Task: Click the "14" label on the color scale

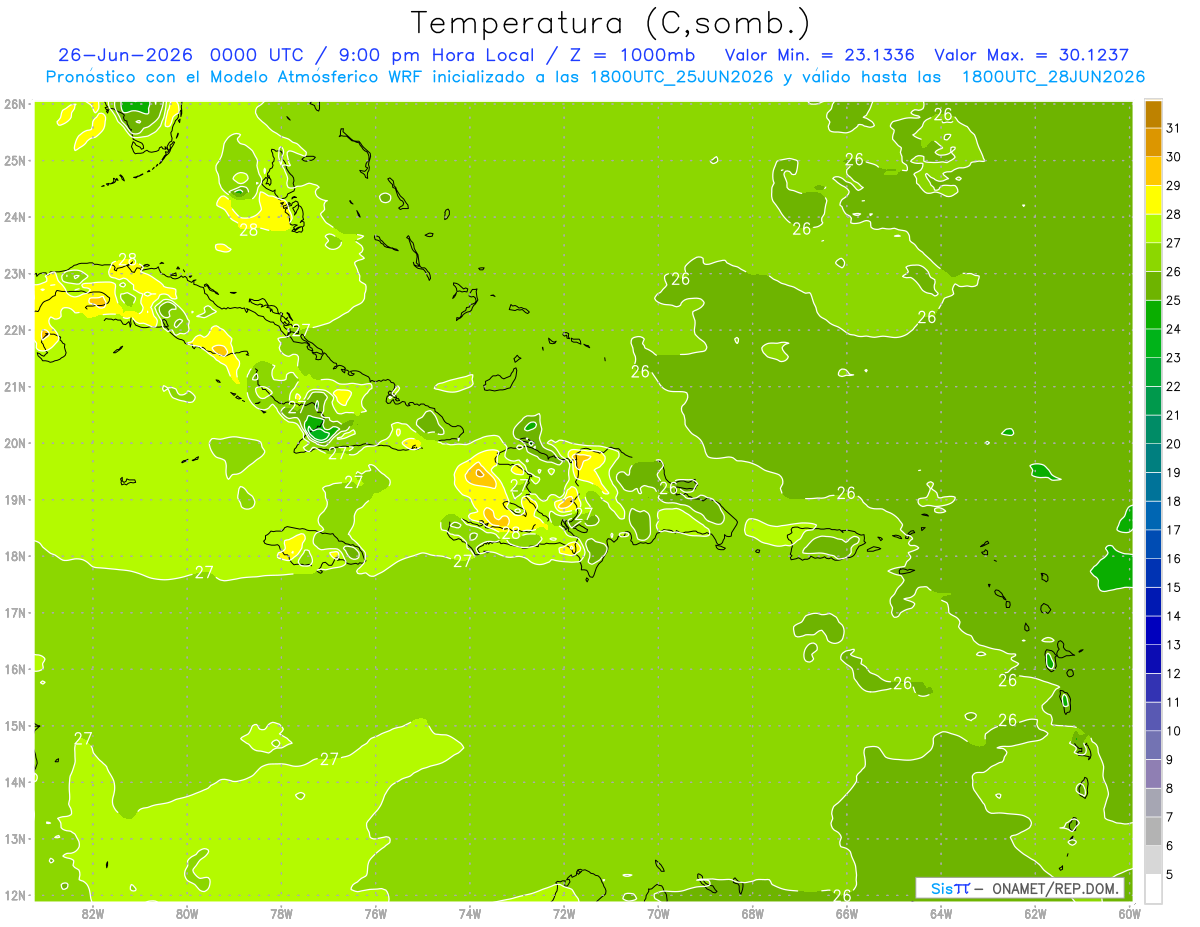Action: 1173,616
